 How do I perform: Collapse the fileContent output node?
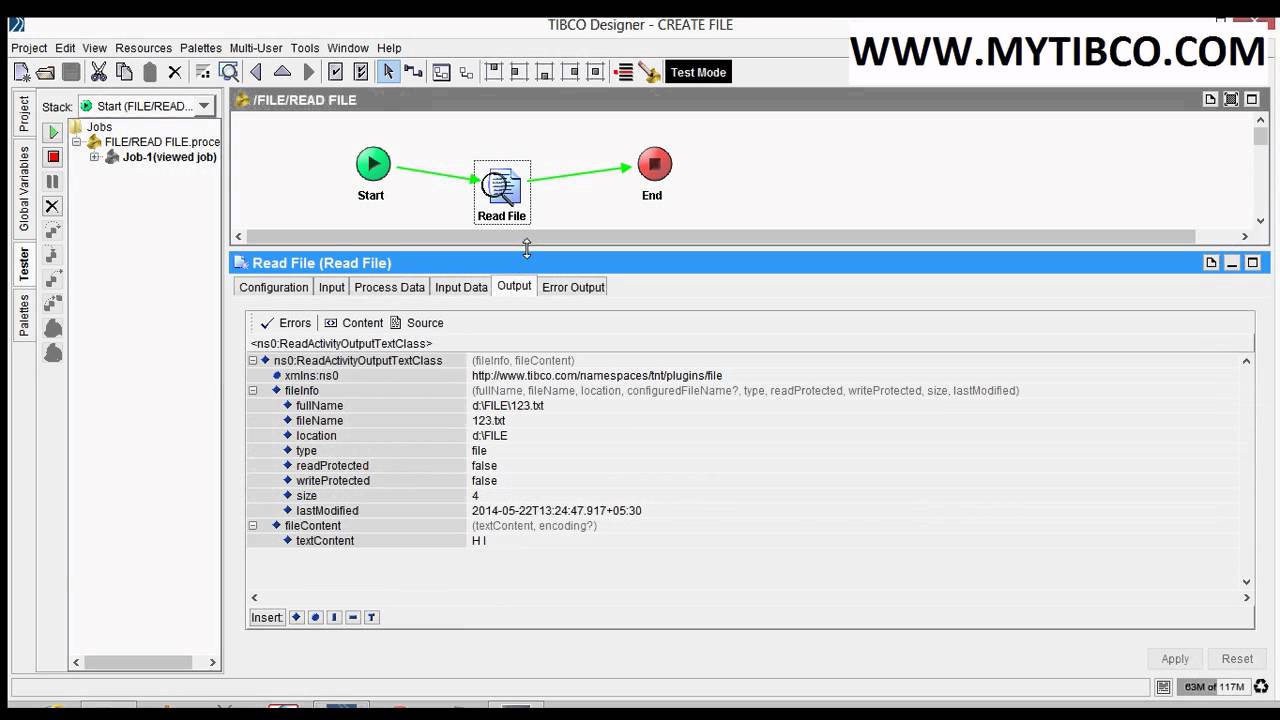tap(253, 526)
